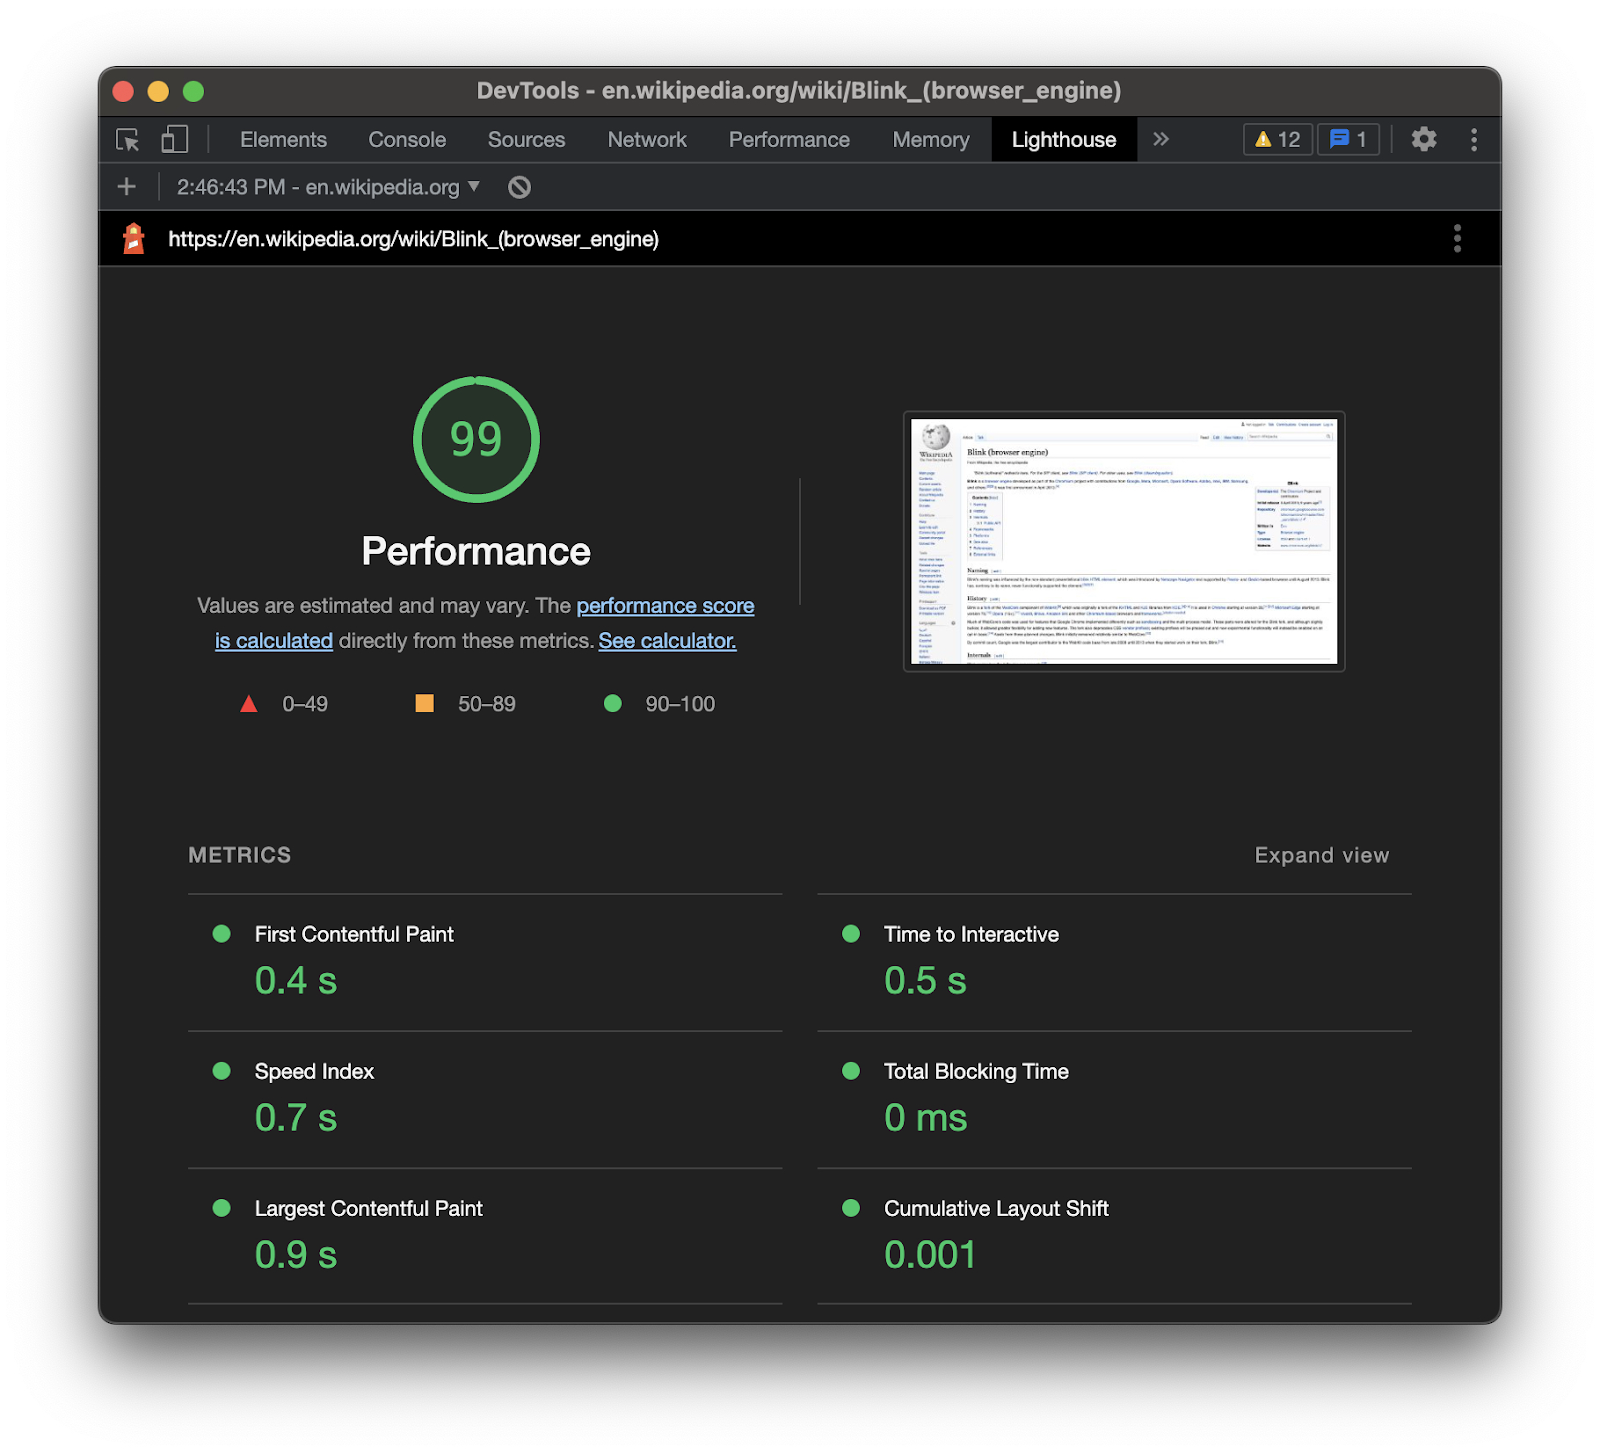Click the red triangle 0–49 legend icon
This screenshot has height=1454, width=1600.
click(x=249, y=704)
